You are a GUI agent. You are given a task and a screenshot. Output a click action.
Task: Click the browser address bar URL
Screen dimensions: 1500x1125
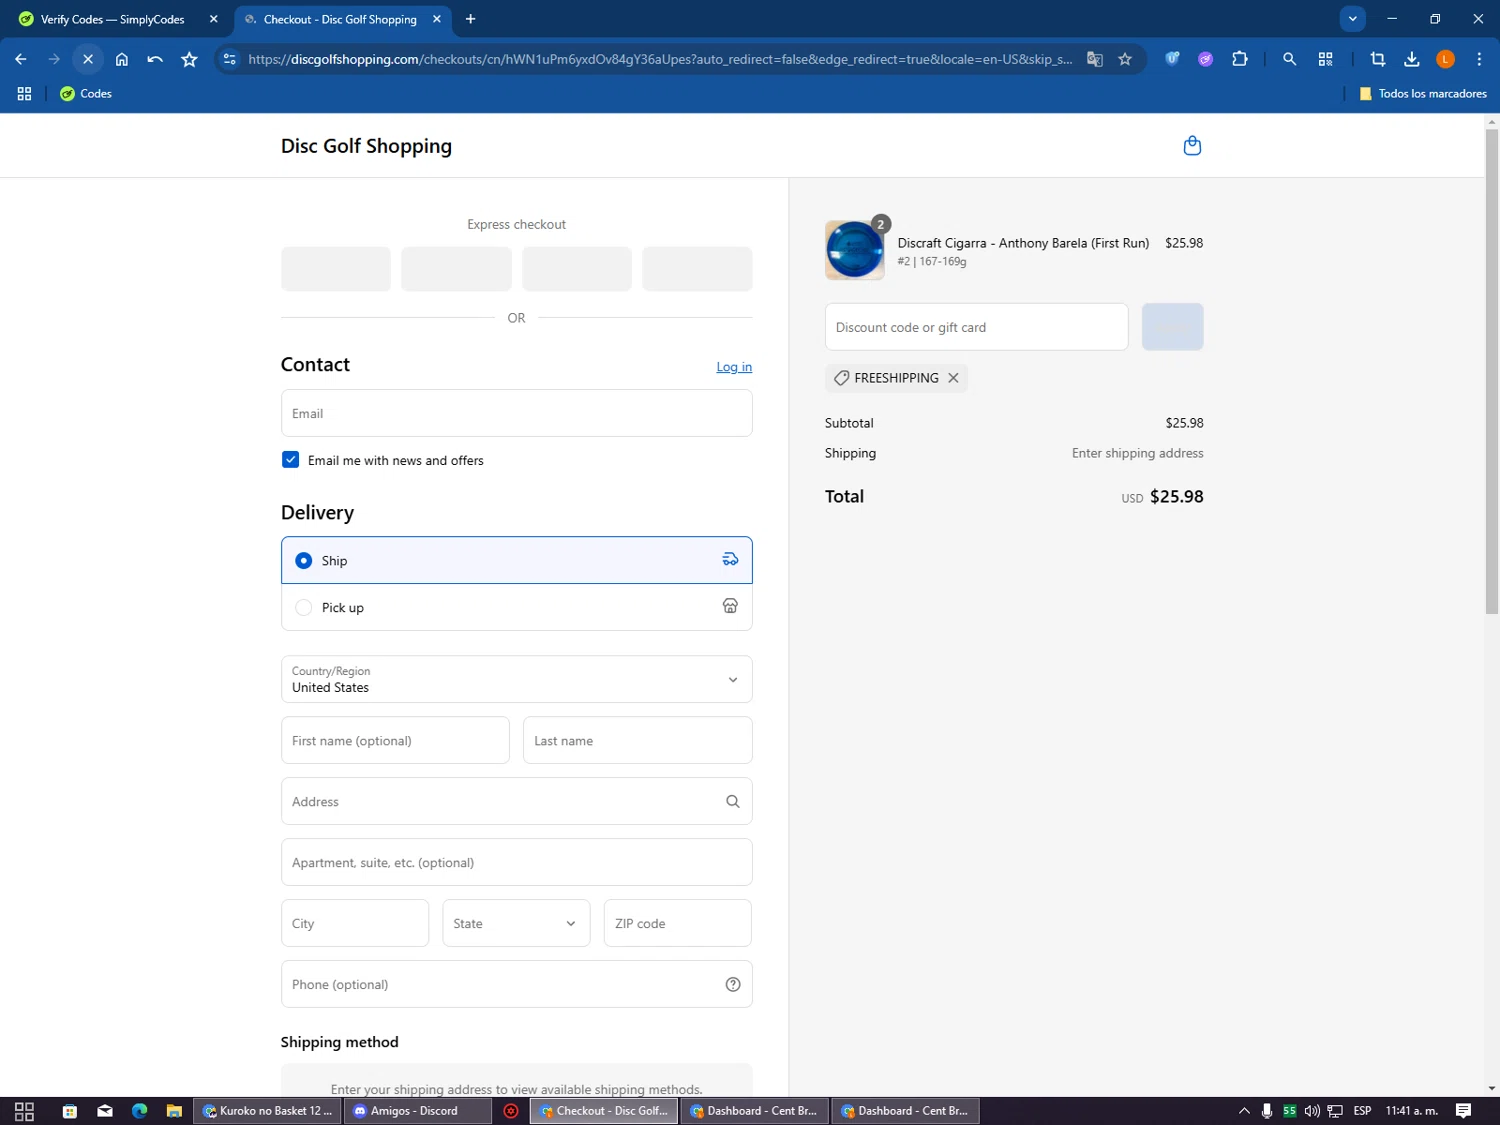660,59
